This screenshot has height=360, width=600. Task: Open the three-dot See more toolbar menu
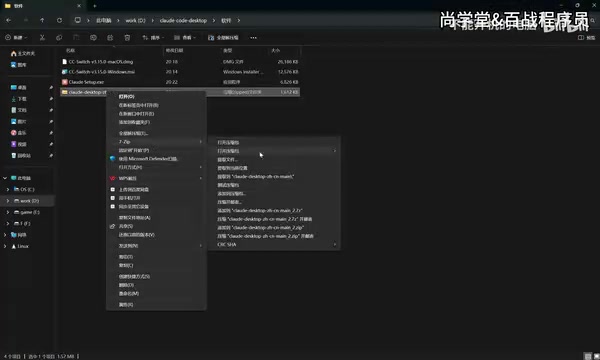coord(253,37)
